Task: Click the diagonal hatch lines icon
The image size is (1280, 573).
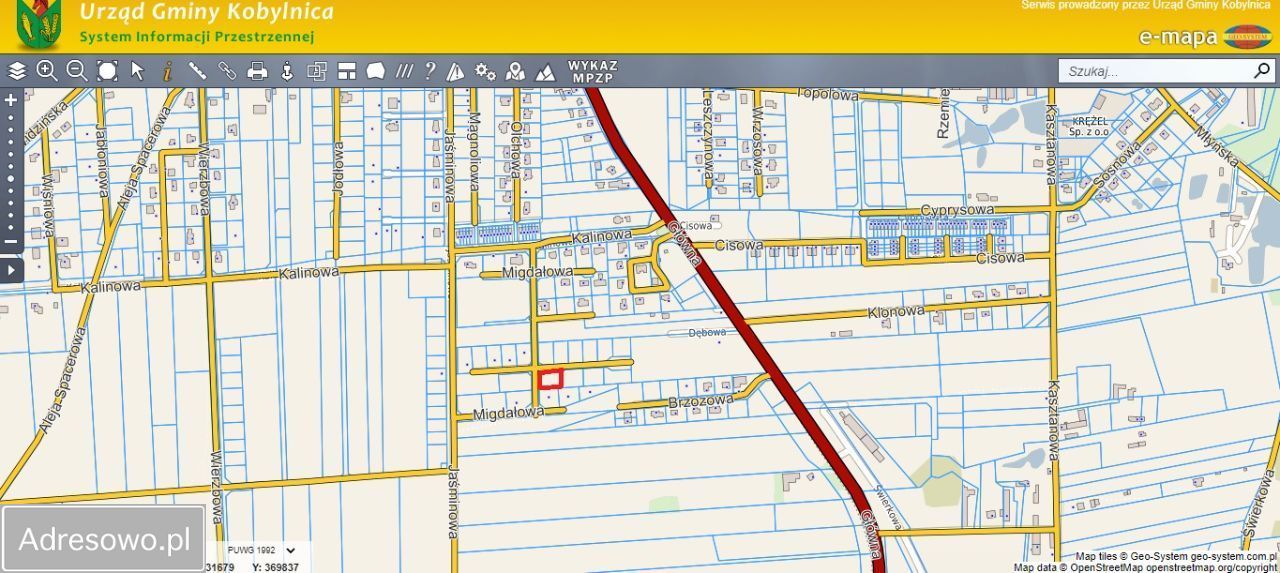Action: [404, 71]
